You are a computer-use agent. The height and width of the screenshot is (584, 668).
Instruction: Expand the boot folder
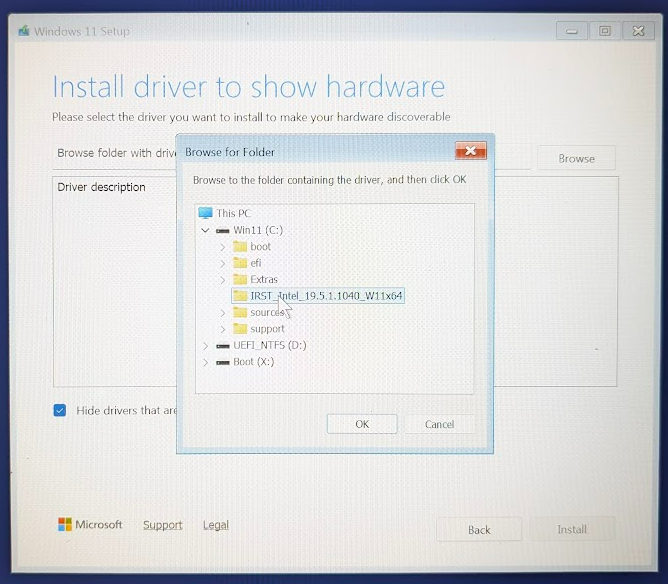pos(222,247)
